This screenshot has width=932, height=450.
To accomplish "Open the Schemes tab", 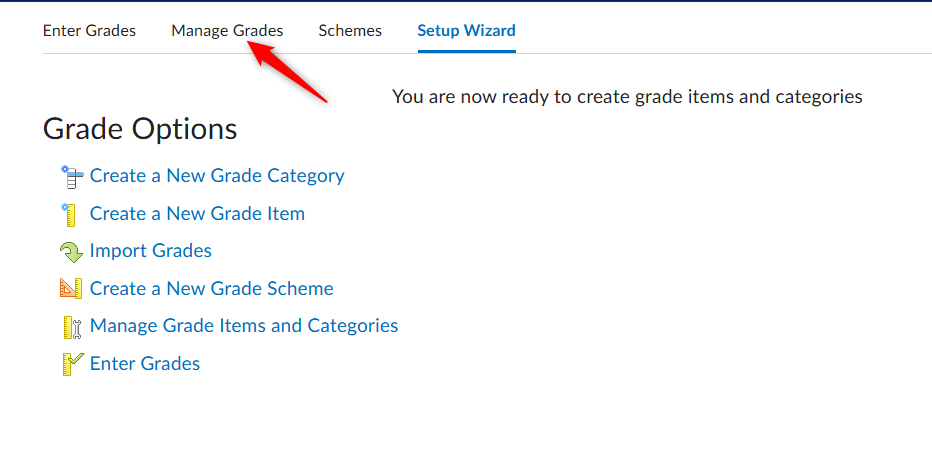I will pos(350,30).
